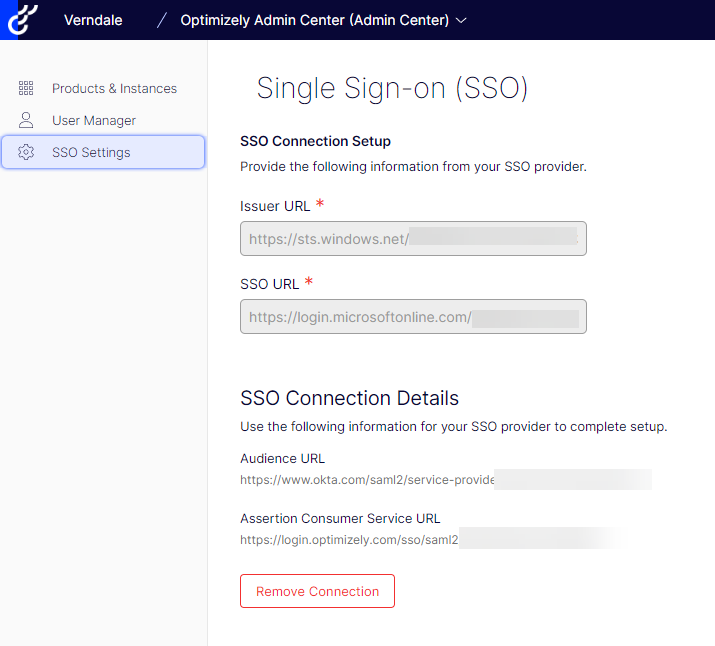
Task: Click 'Provide the following information' description text
Action: 413,167
